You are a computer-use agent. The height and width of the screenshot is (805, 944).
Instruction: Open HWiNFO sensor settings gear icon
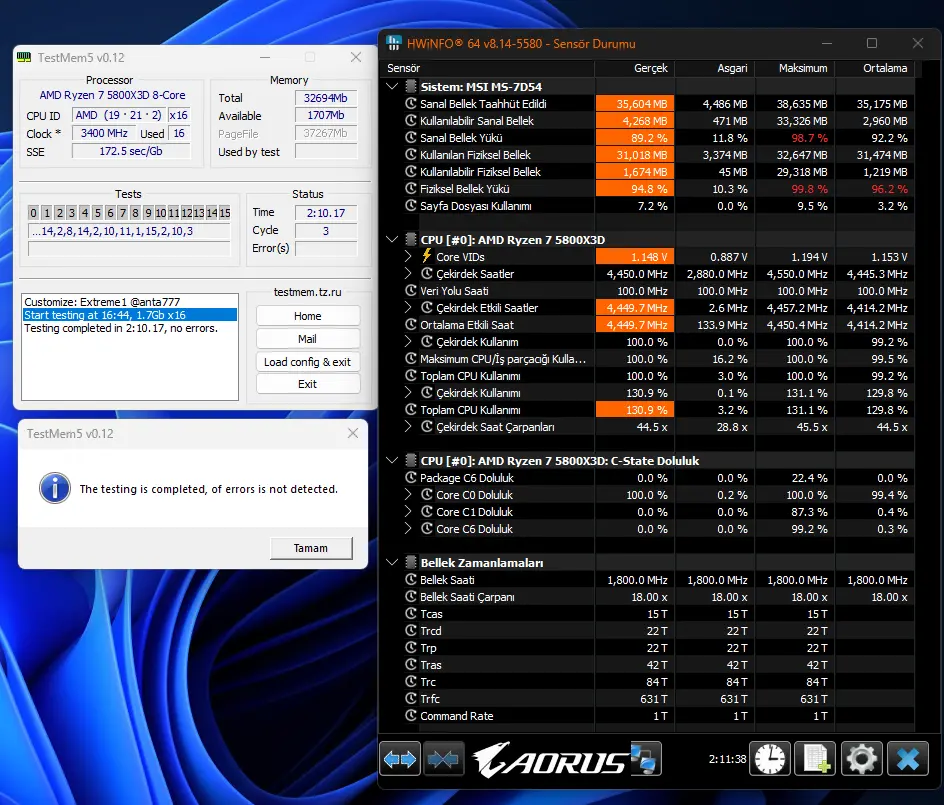click(862, 759)
